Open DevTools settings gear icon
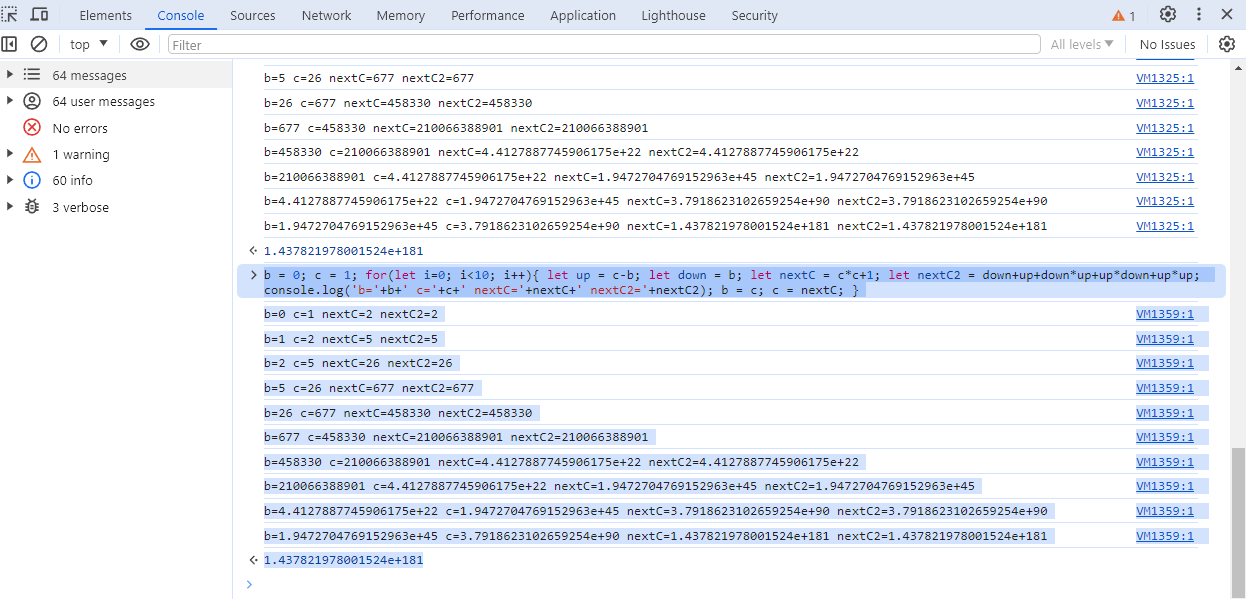Viewport: 1246px width, 599px height. coord(1167,15)
